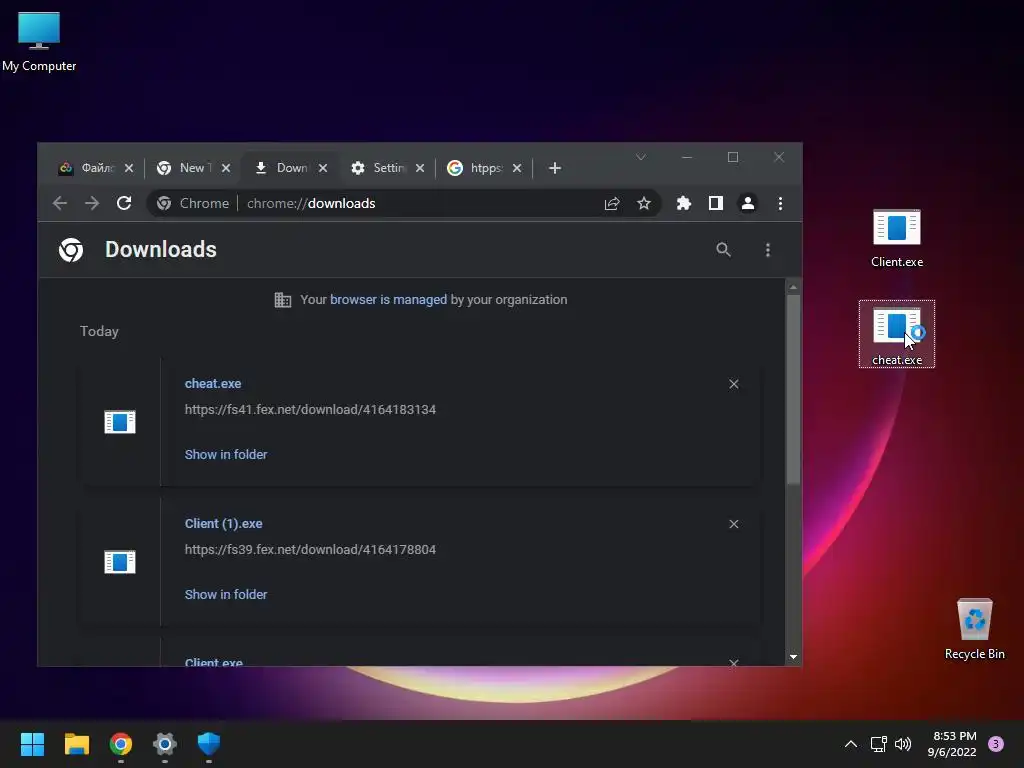Close the Settings tab
This screenshot has height=768, width=1024.
coord(420,168)
